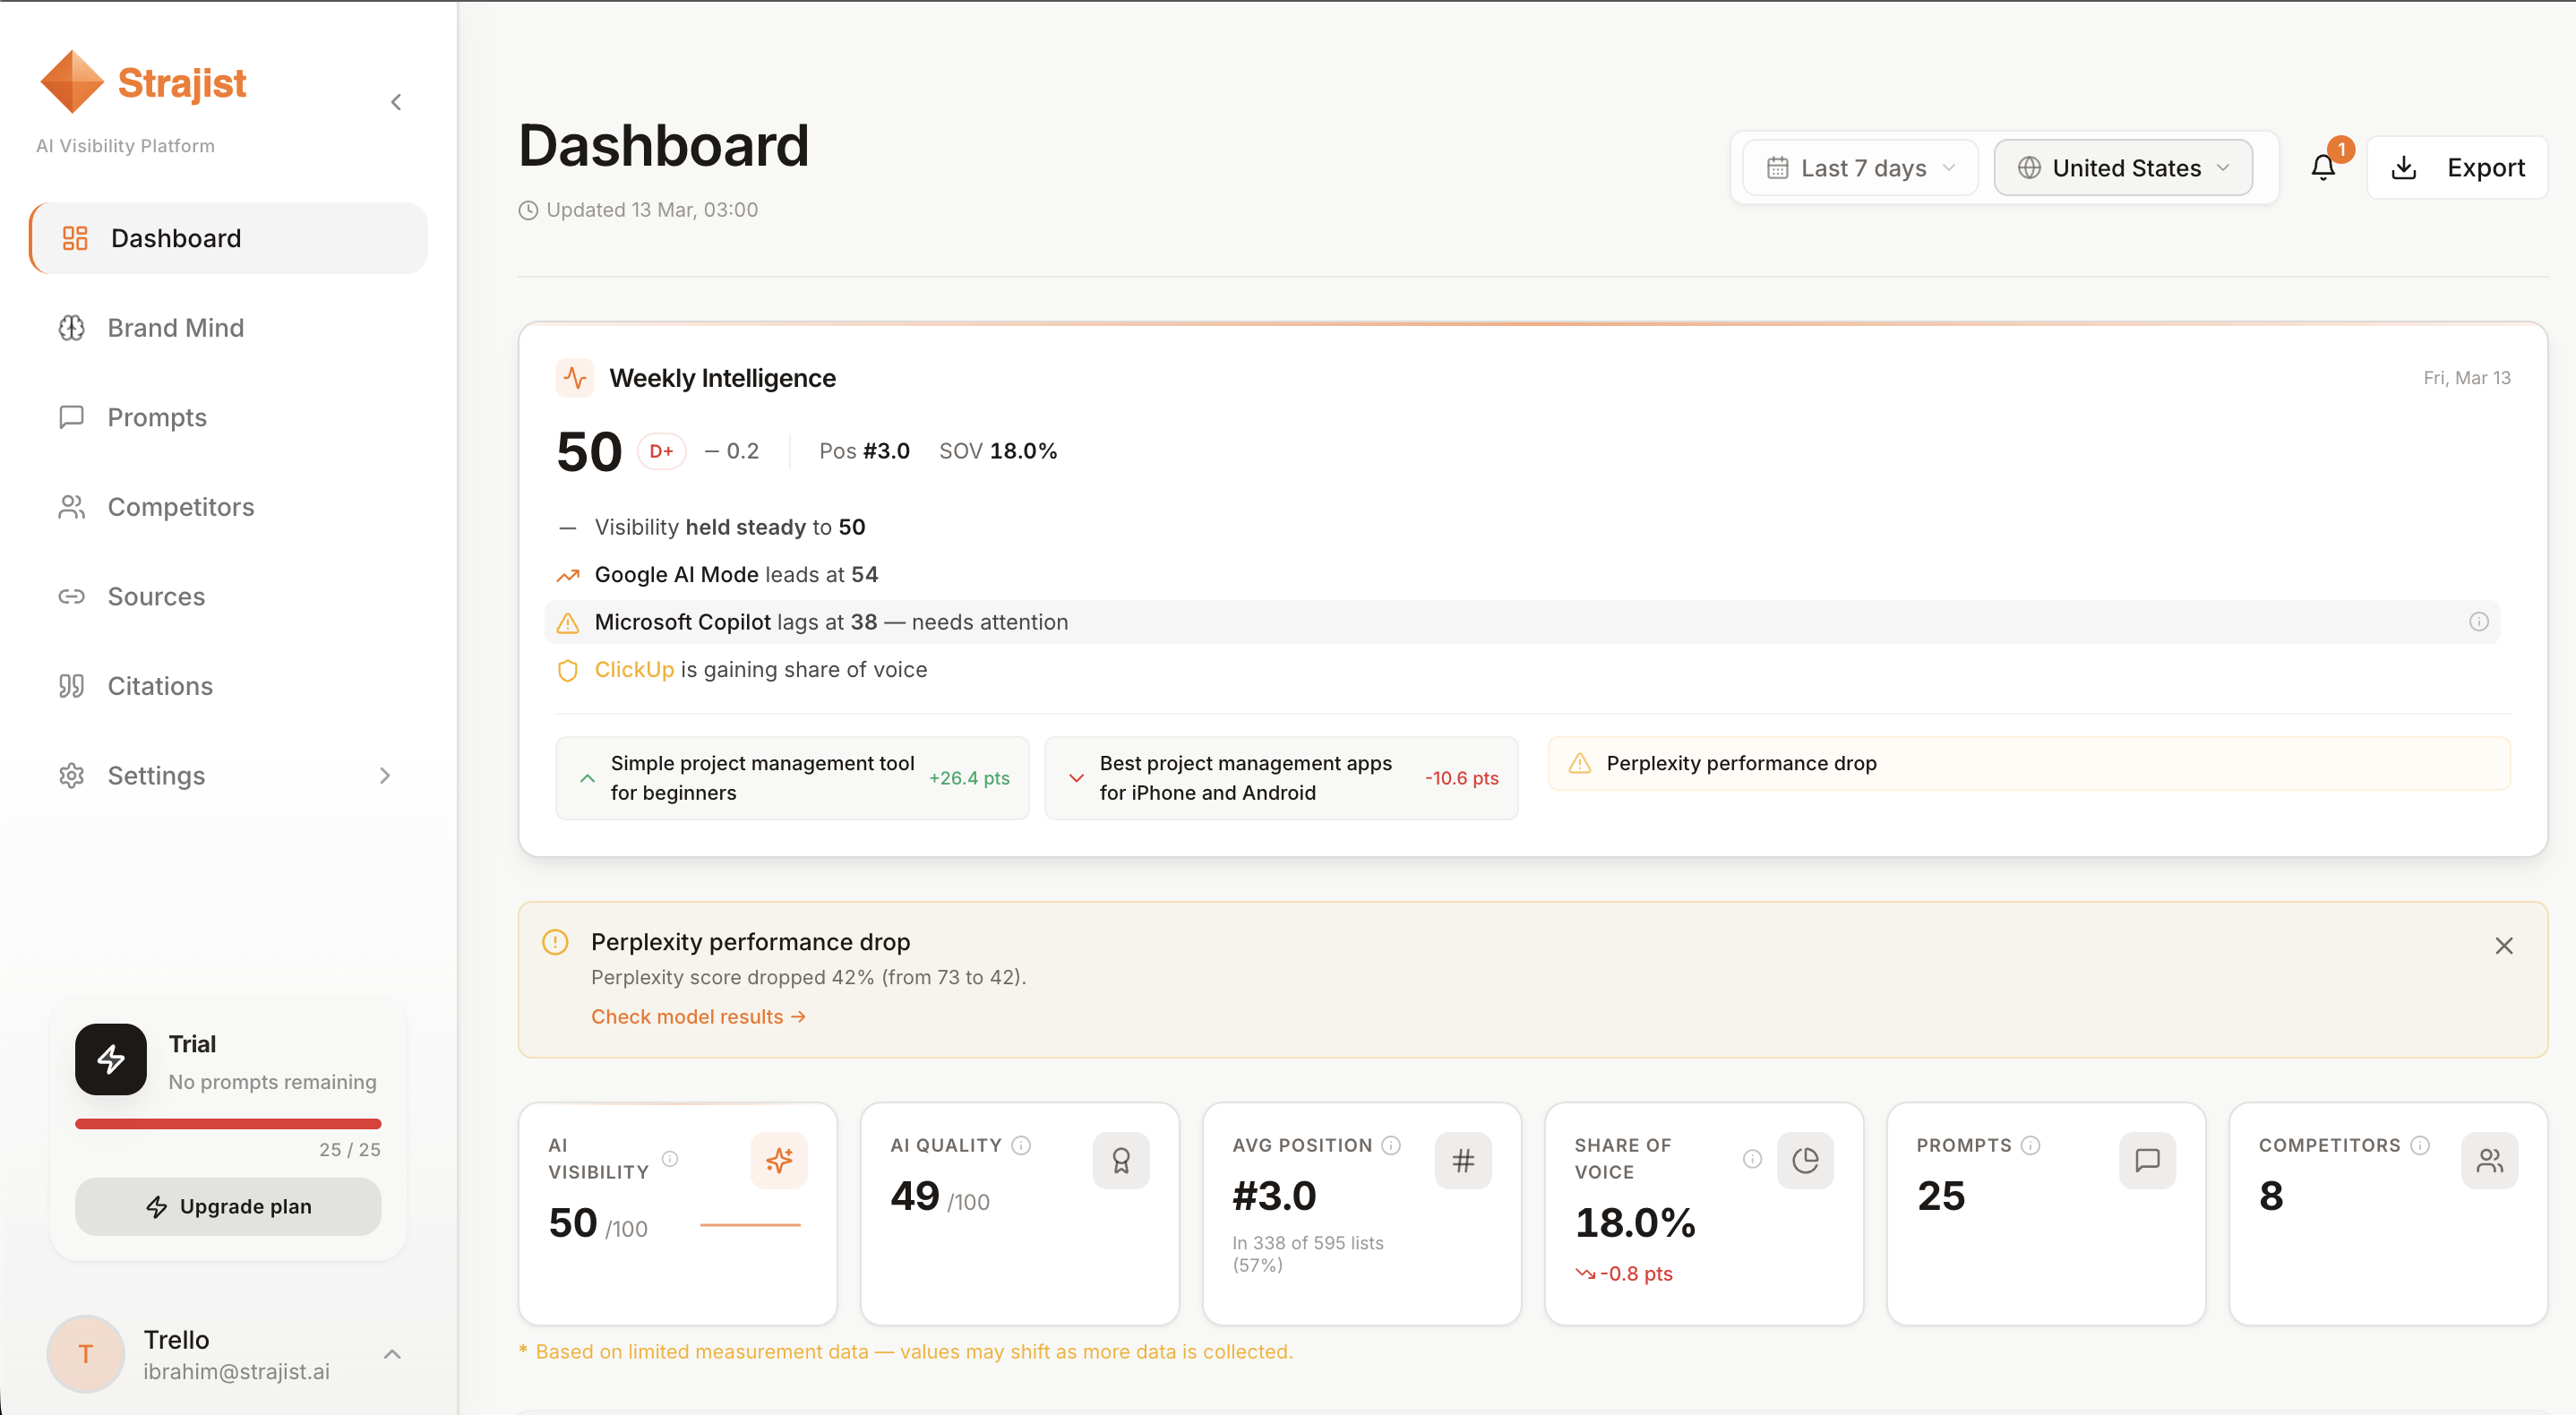Click the Prompts card chat icon
The width and height of the screenshot is (2576, 1415).
[x=2147, y=1160]
